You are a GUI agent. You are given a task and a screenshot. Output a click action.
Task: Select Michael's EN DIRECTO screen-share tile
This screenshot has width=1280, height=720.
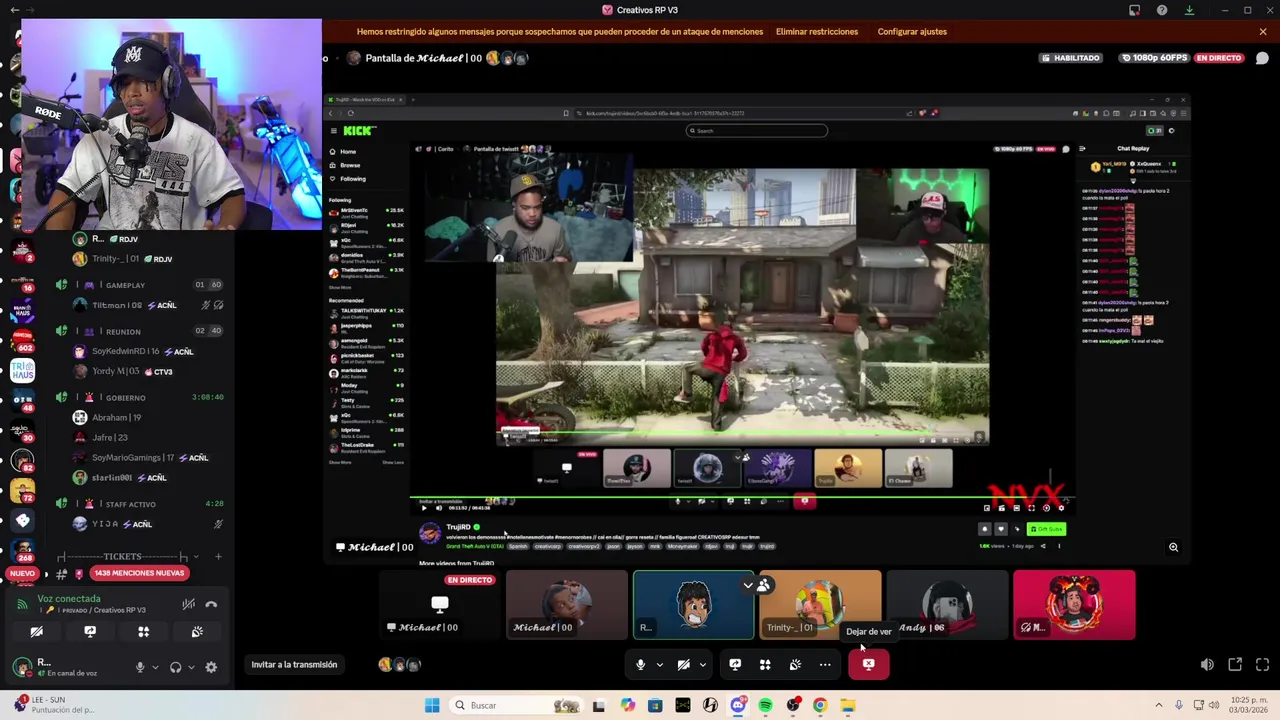coord(440,604)
